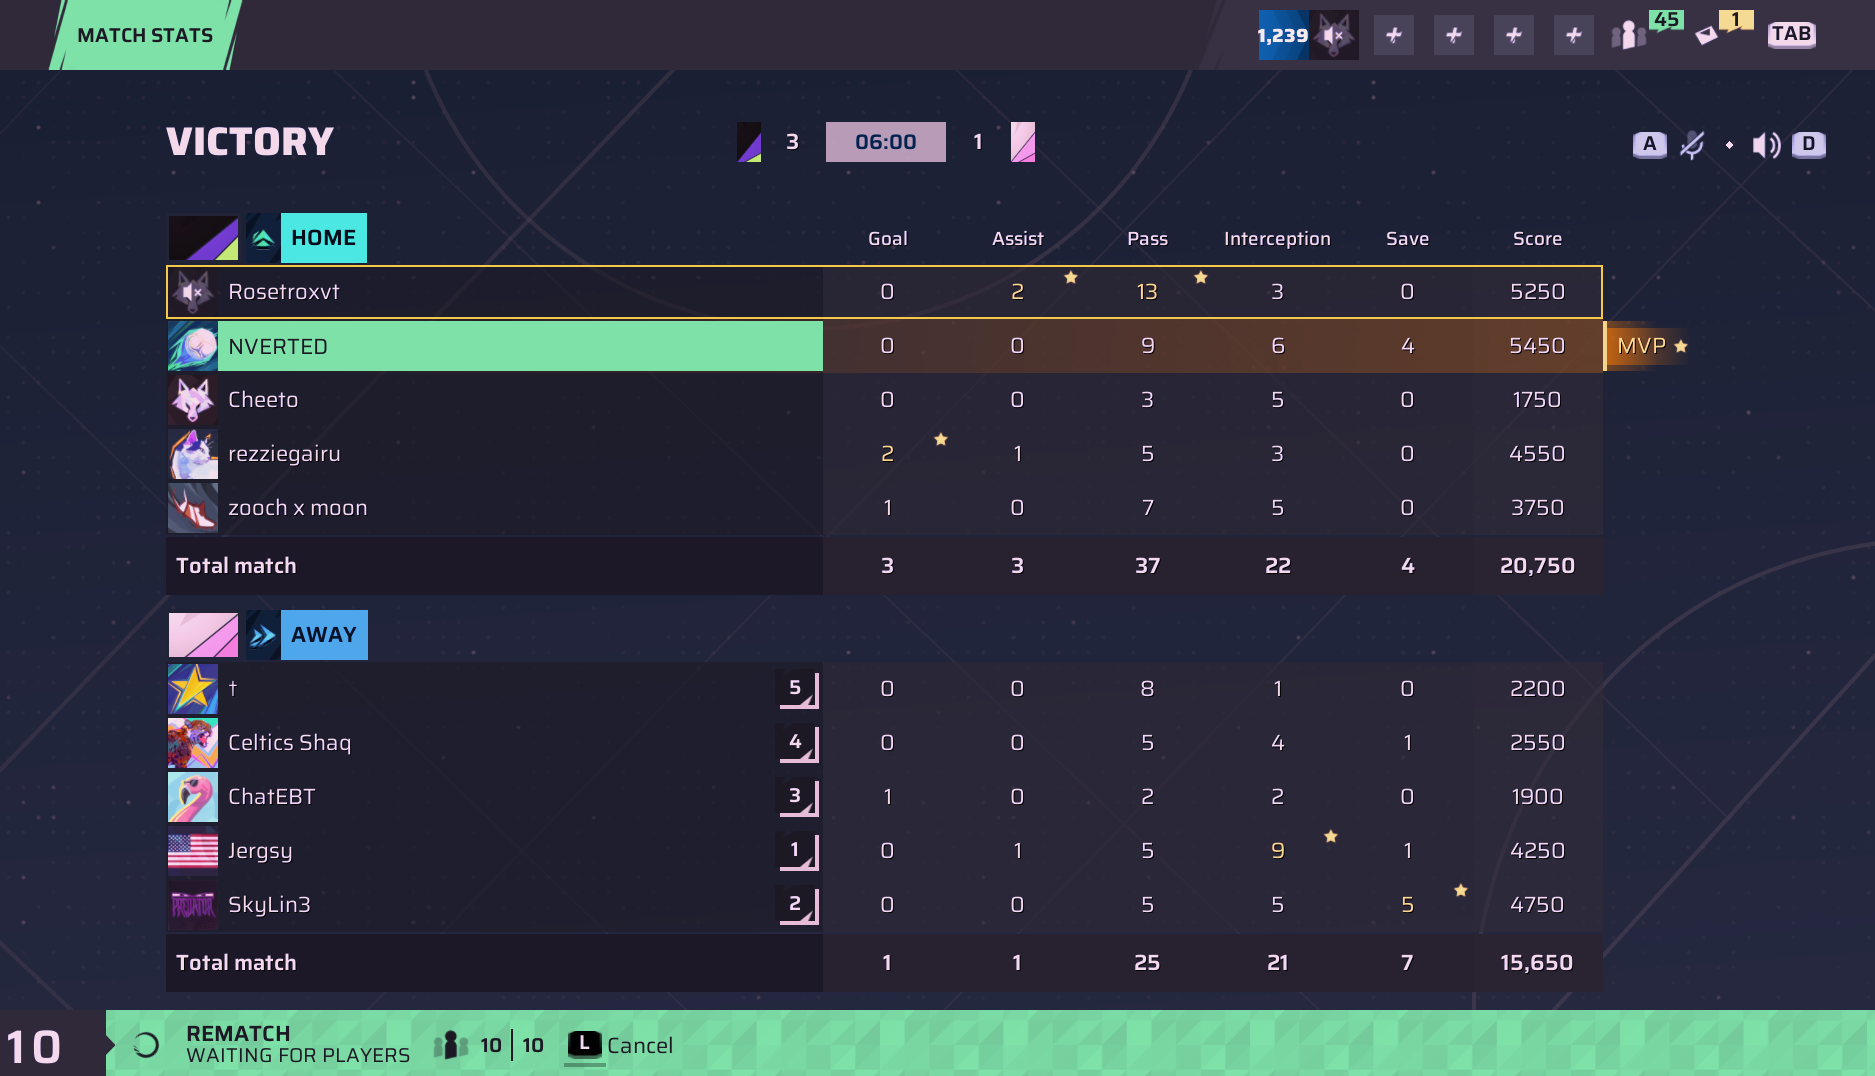Screen dimensions: 1875x1076
Task: Click the TAB key button
Action: pos(1791,34)
